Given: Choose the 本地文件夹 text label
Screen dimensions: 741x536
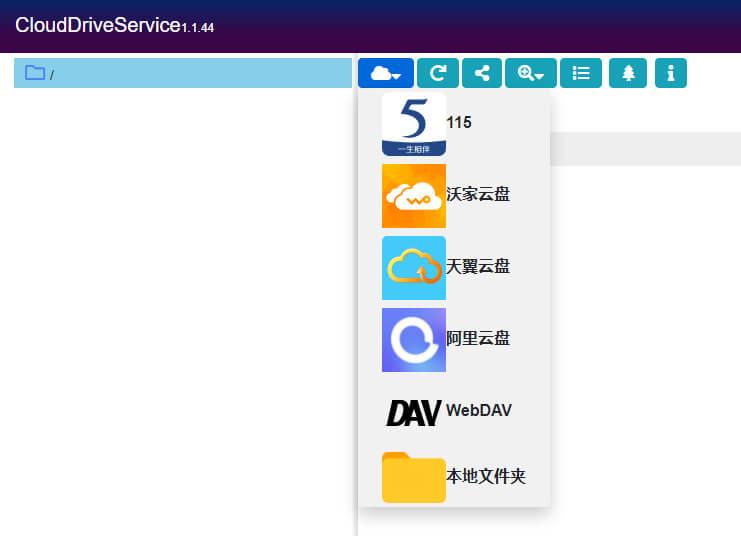Looking at the screenshot, I should [486, 478].
